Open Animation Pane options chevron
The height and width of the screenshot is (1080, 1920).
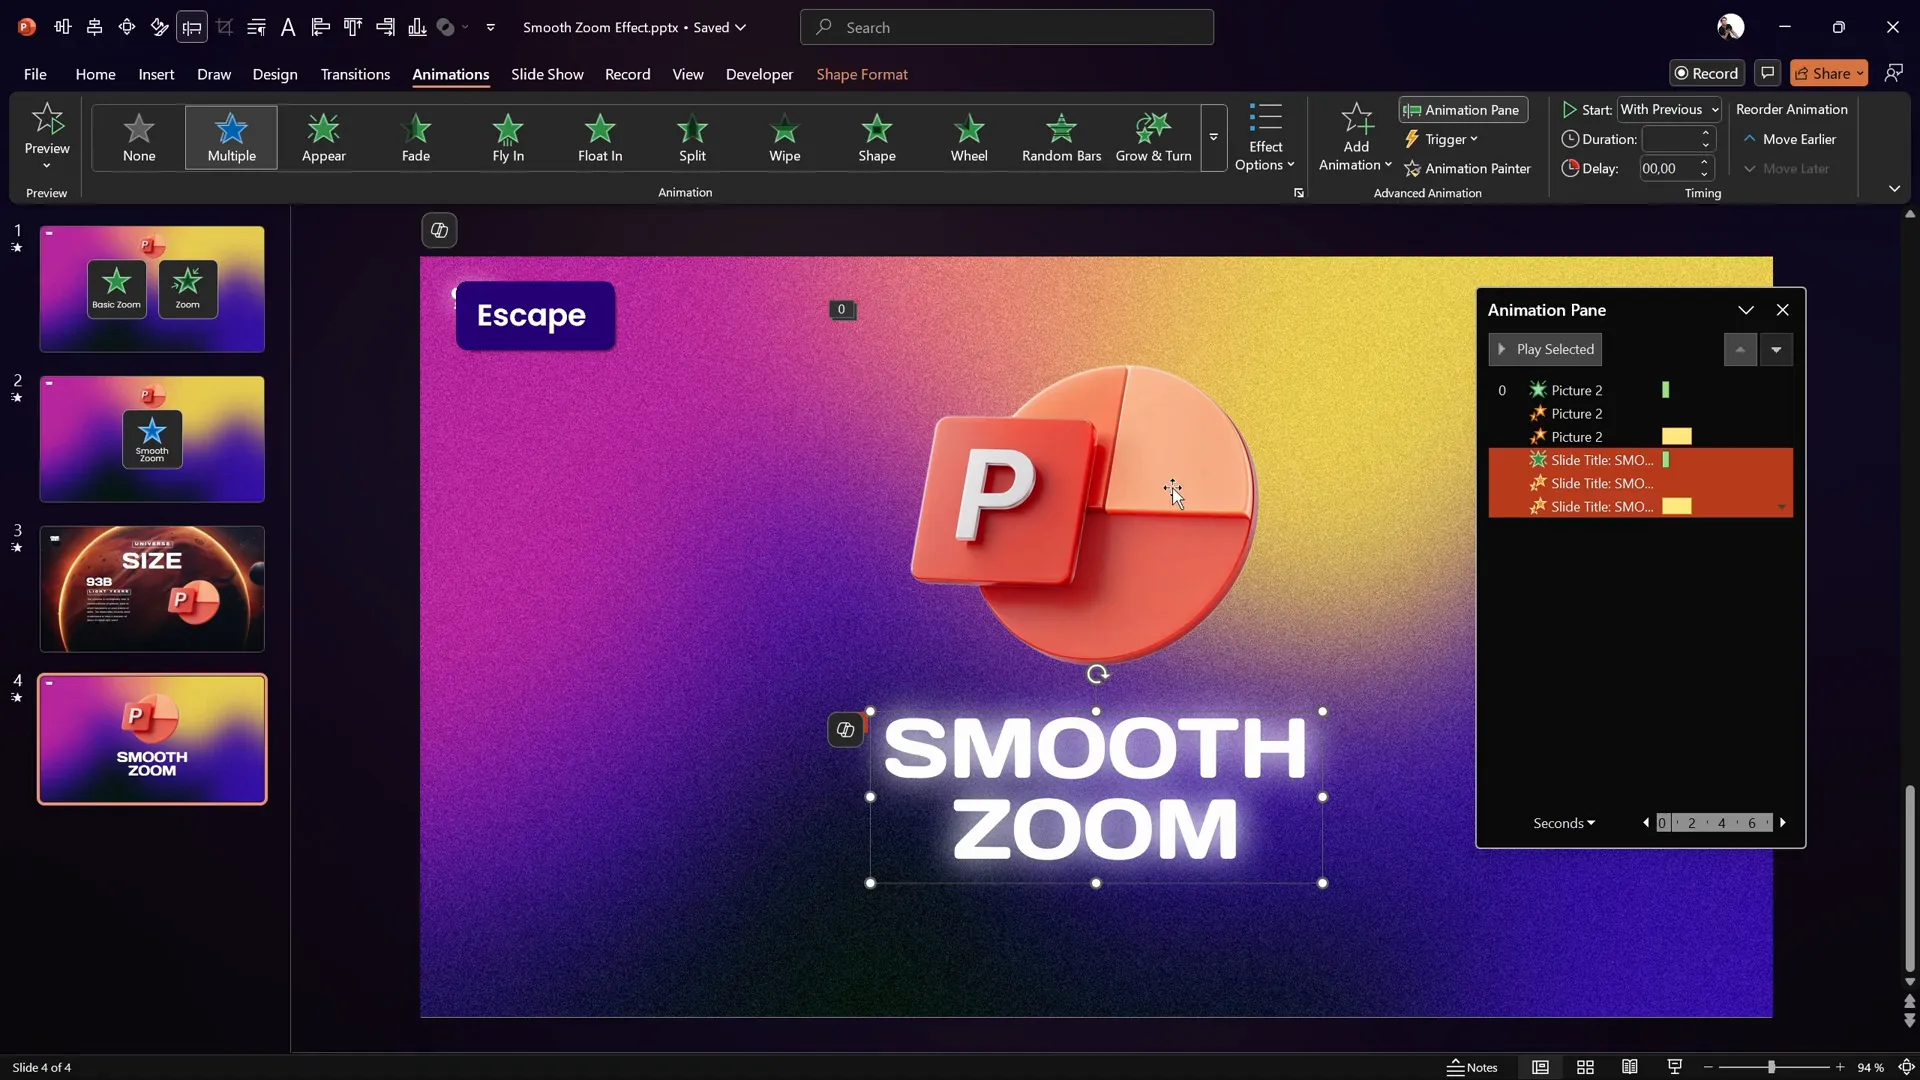coord(1746,310)
